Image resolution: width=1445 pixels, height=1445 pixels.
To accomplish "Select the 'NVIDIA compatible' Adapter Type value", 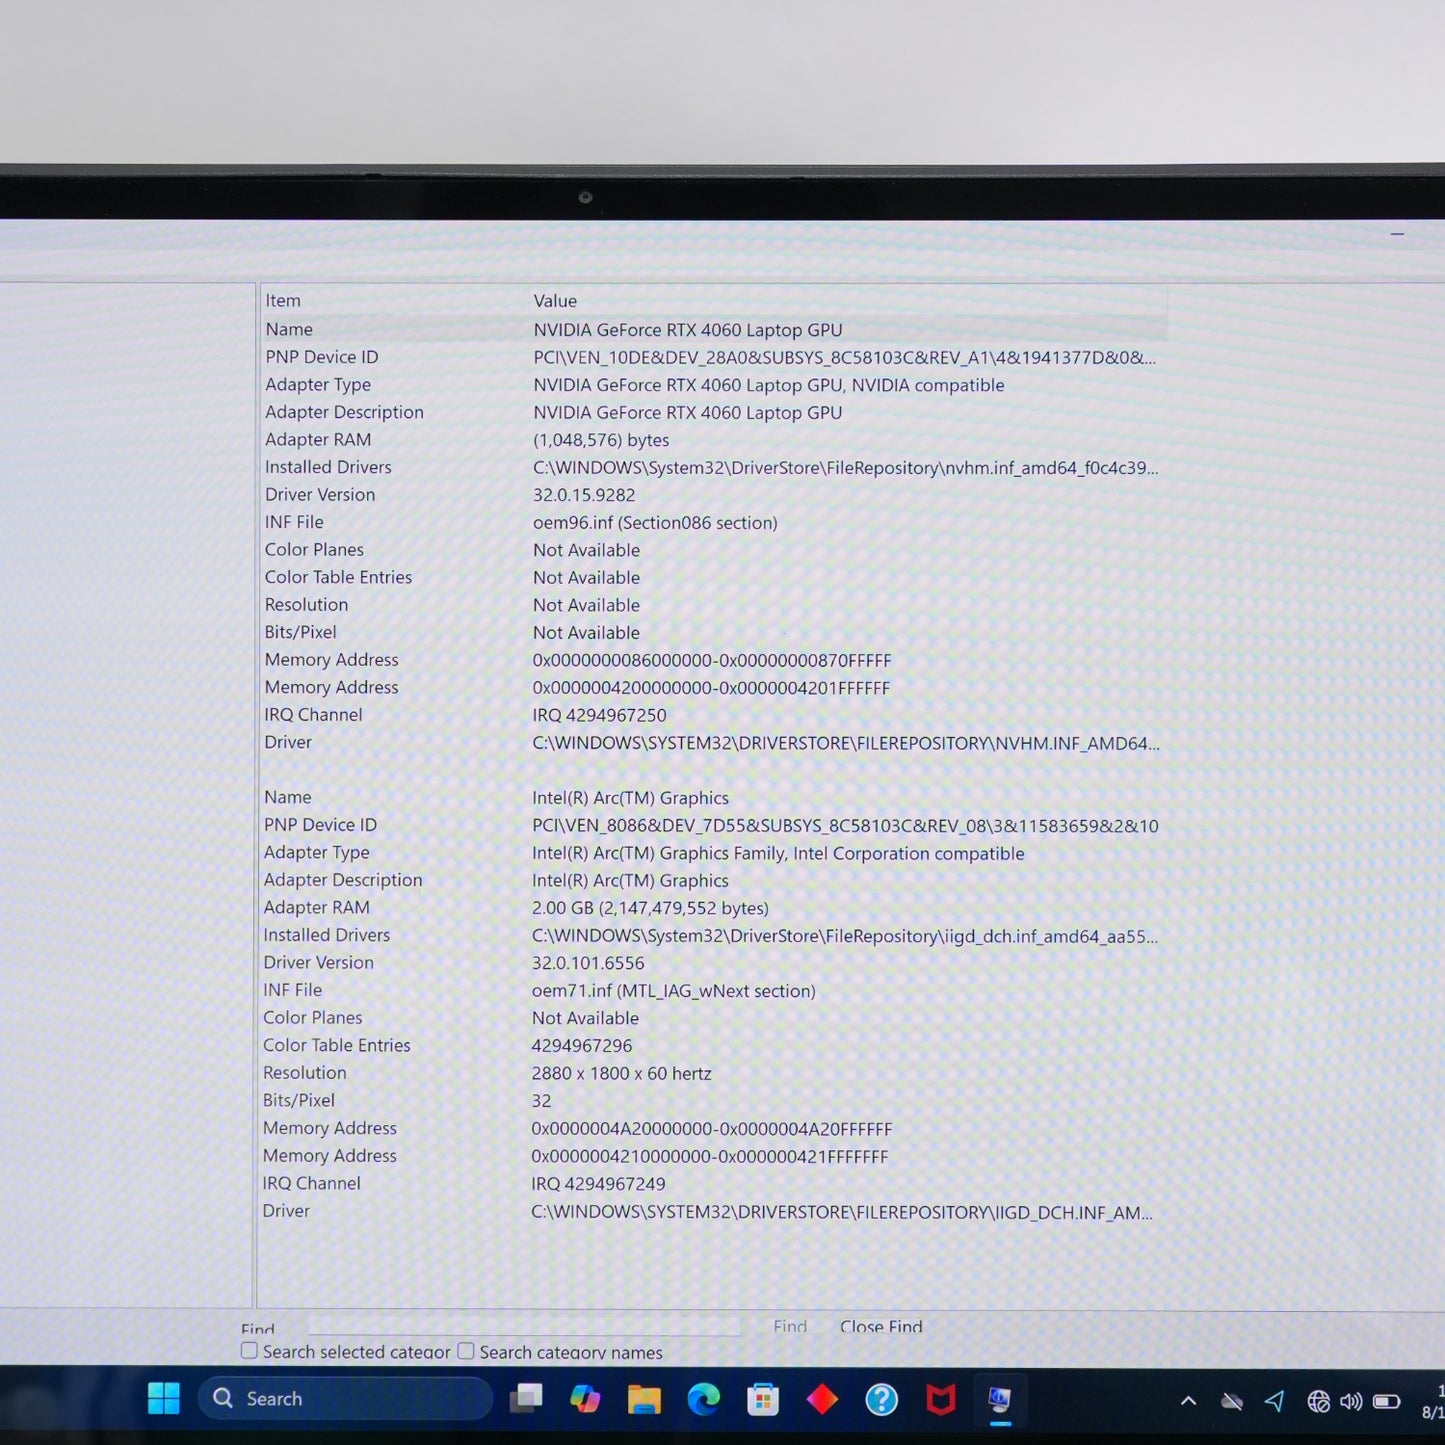I will click(769, 385).
